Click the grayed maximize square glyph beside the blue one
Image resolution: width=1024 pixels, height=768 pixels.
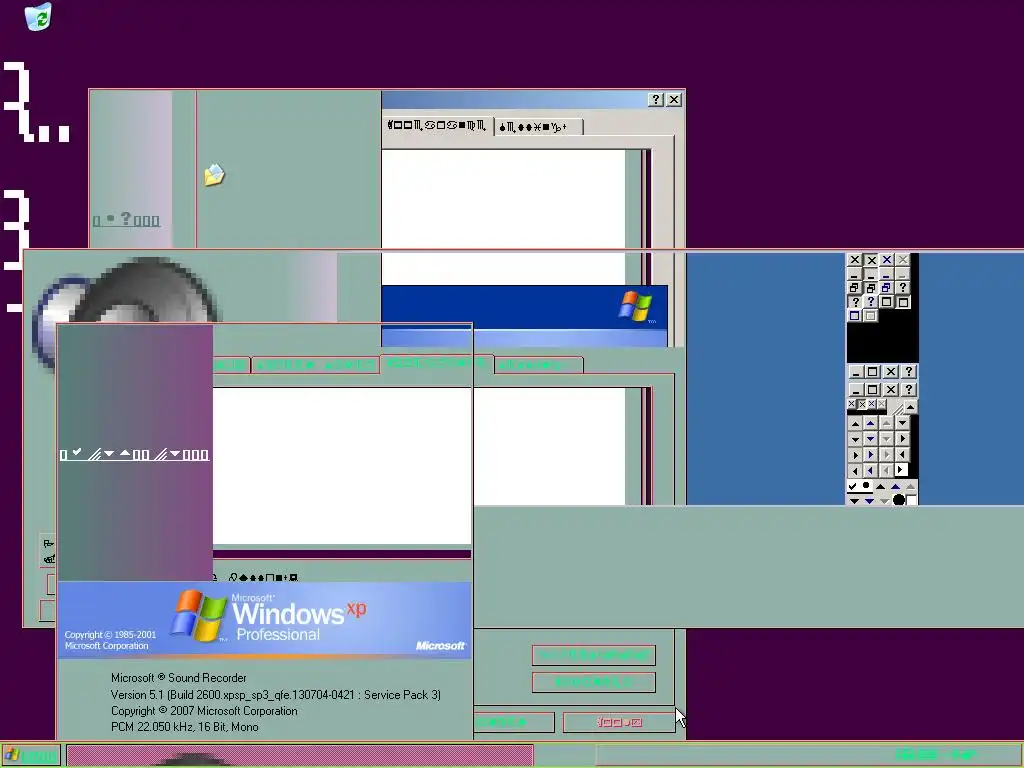[x=870, y=315]
